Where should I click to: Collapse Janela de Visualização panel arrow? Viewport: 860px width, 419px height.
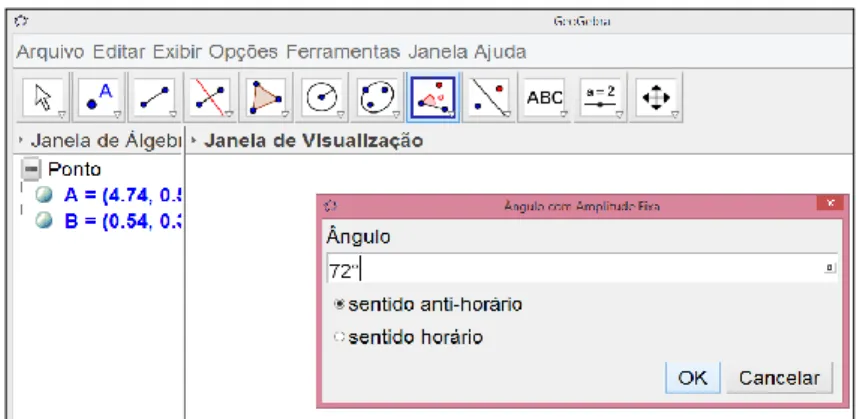coord(193,141)
